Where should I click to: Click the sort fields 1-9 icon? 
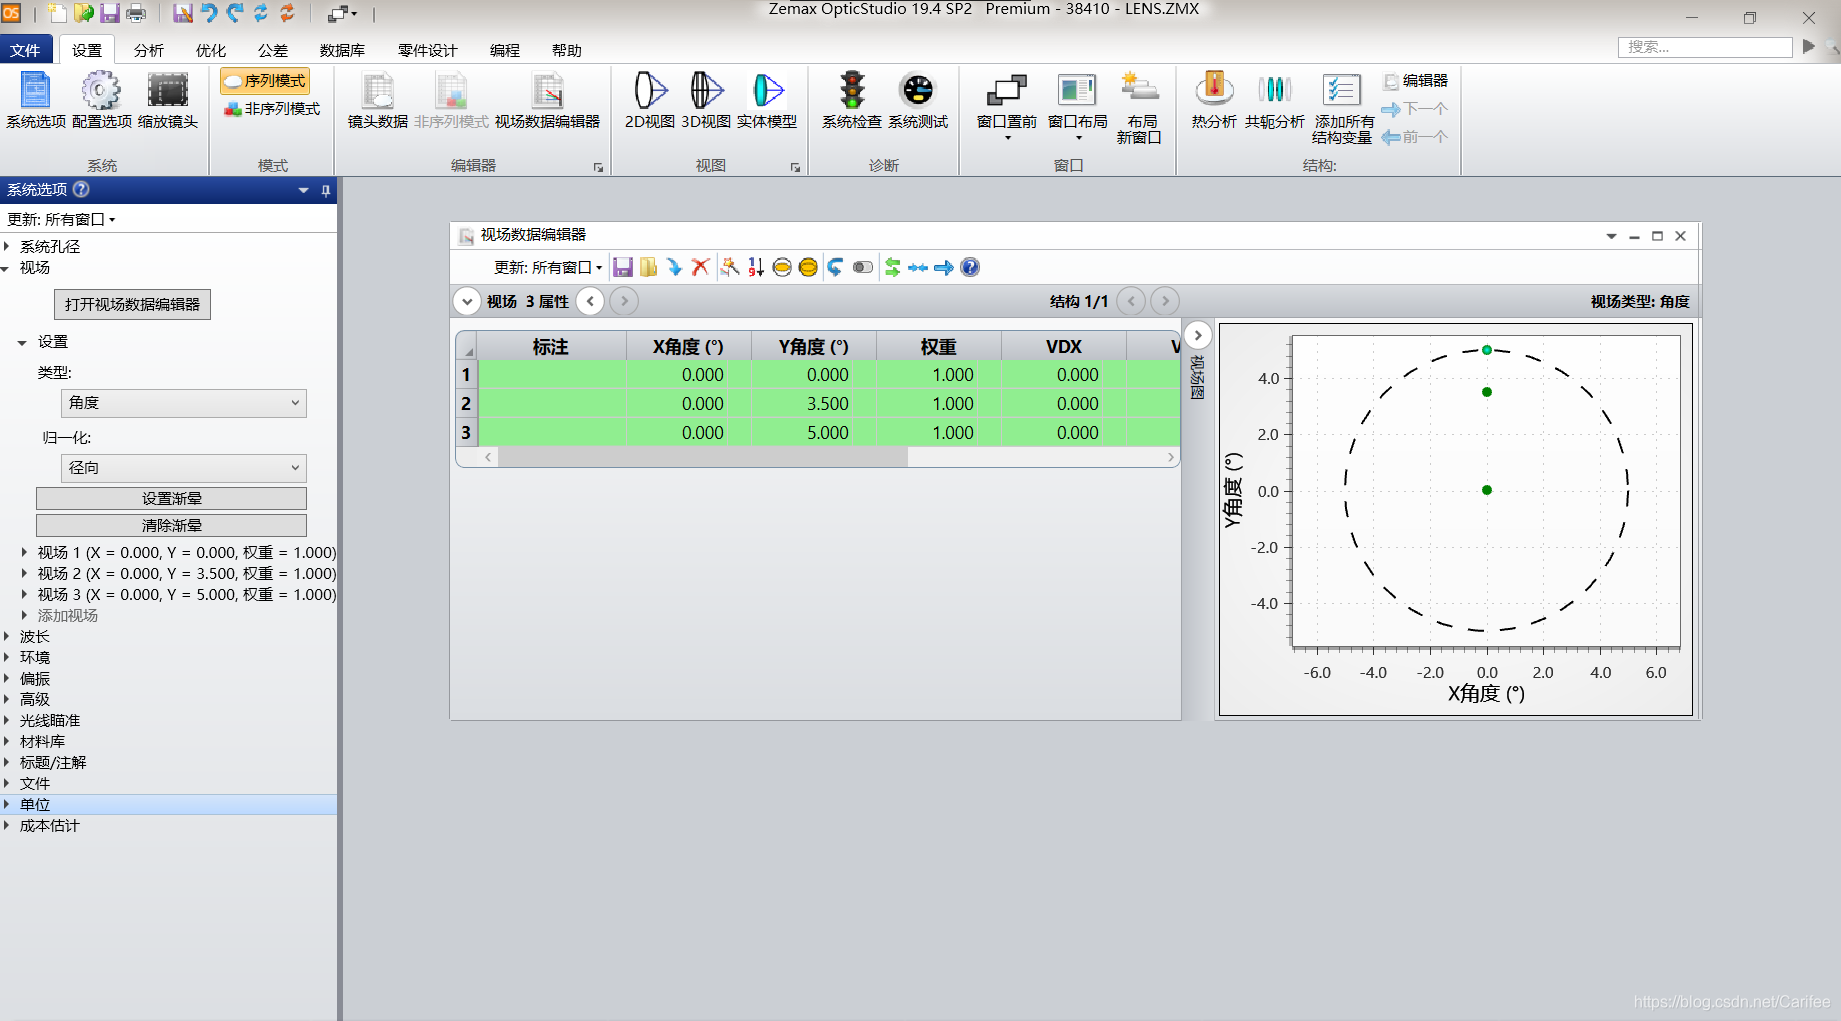(x=756, y=267)
